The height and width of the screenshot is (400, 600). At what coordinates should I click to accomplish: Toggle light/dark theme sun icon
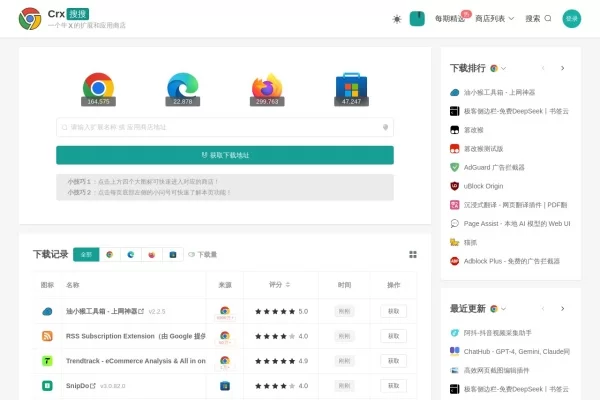pos(397,19)
